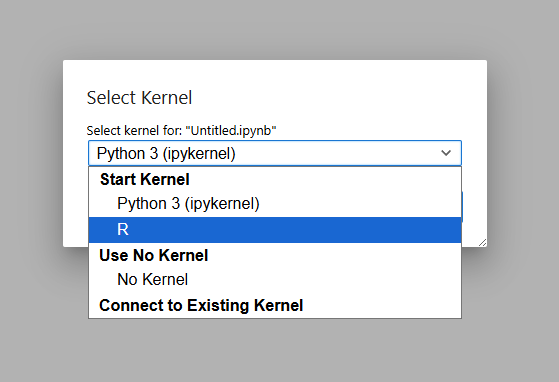
Task: Click the chevron arrow in kernel selector
Action: (446, 153)
